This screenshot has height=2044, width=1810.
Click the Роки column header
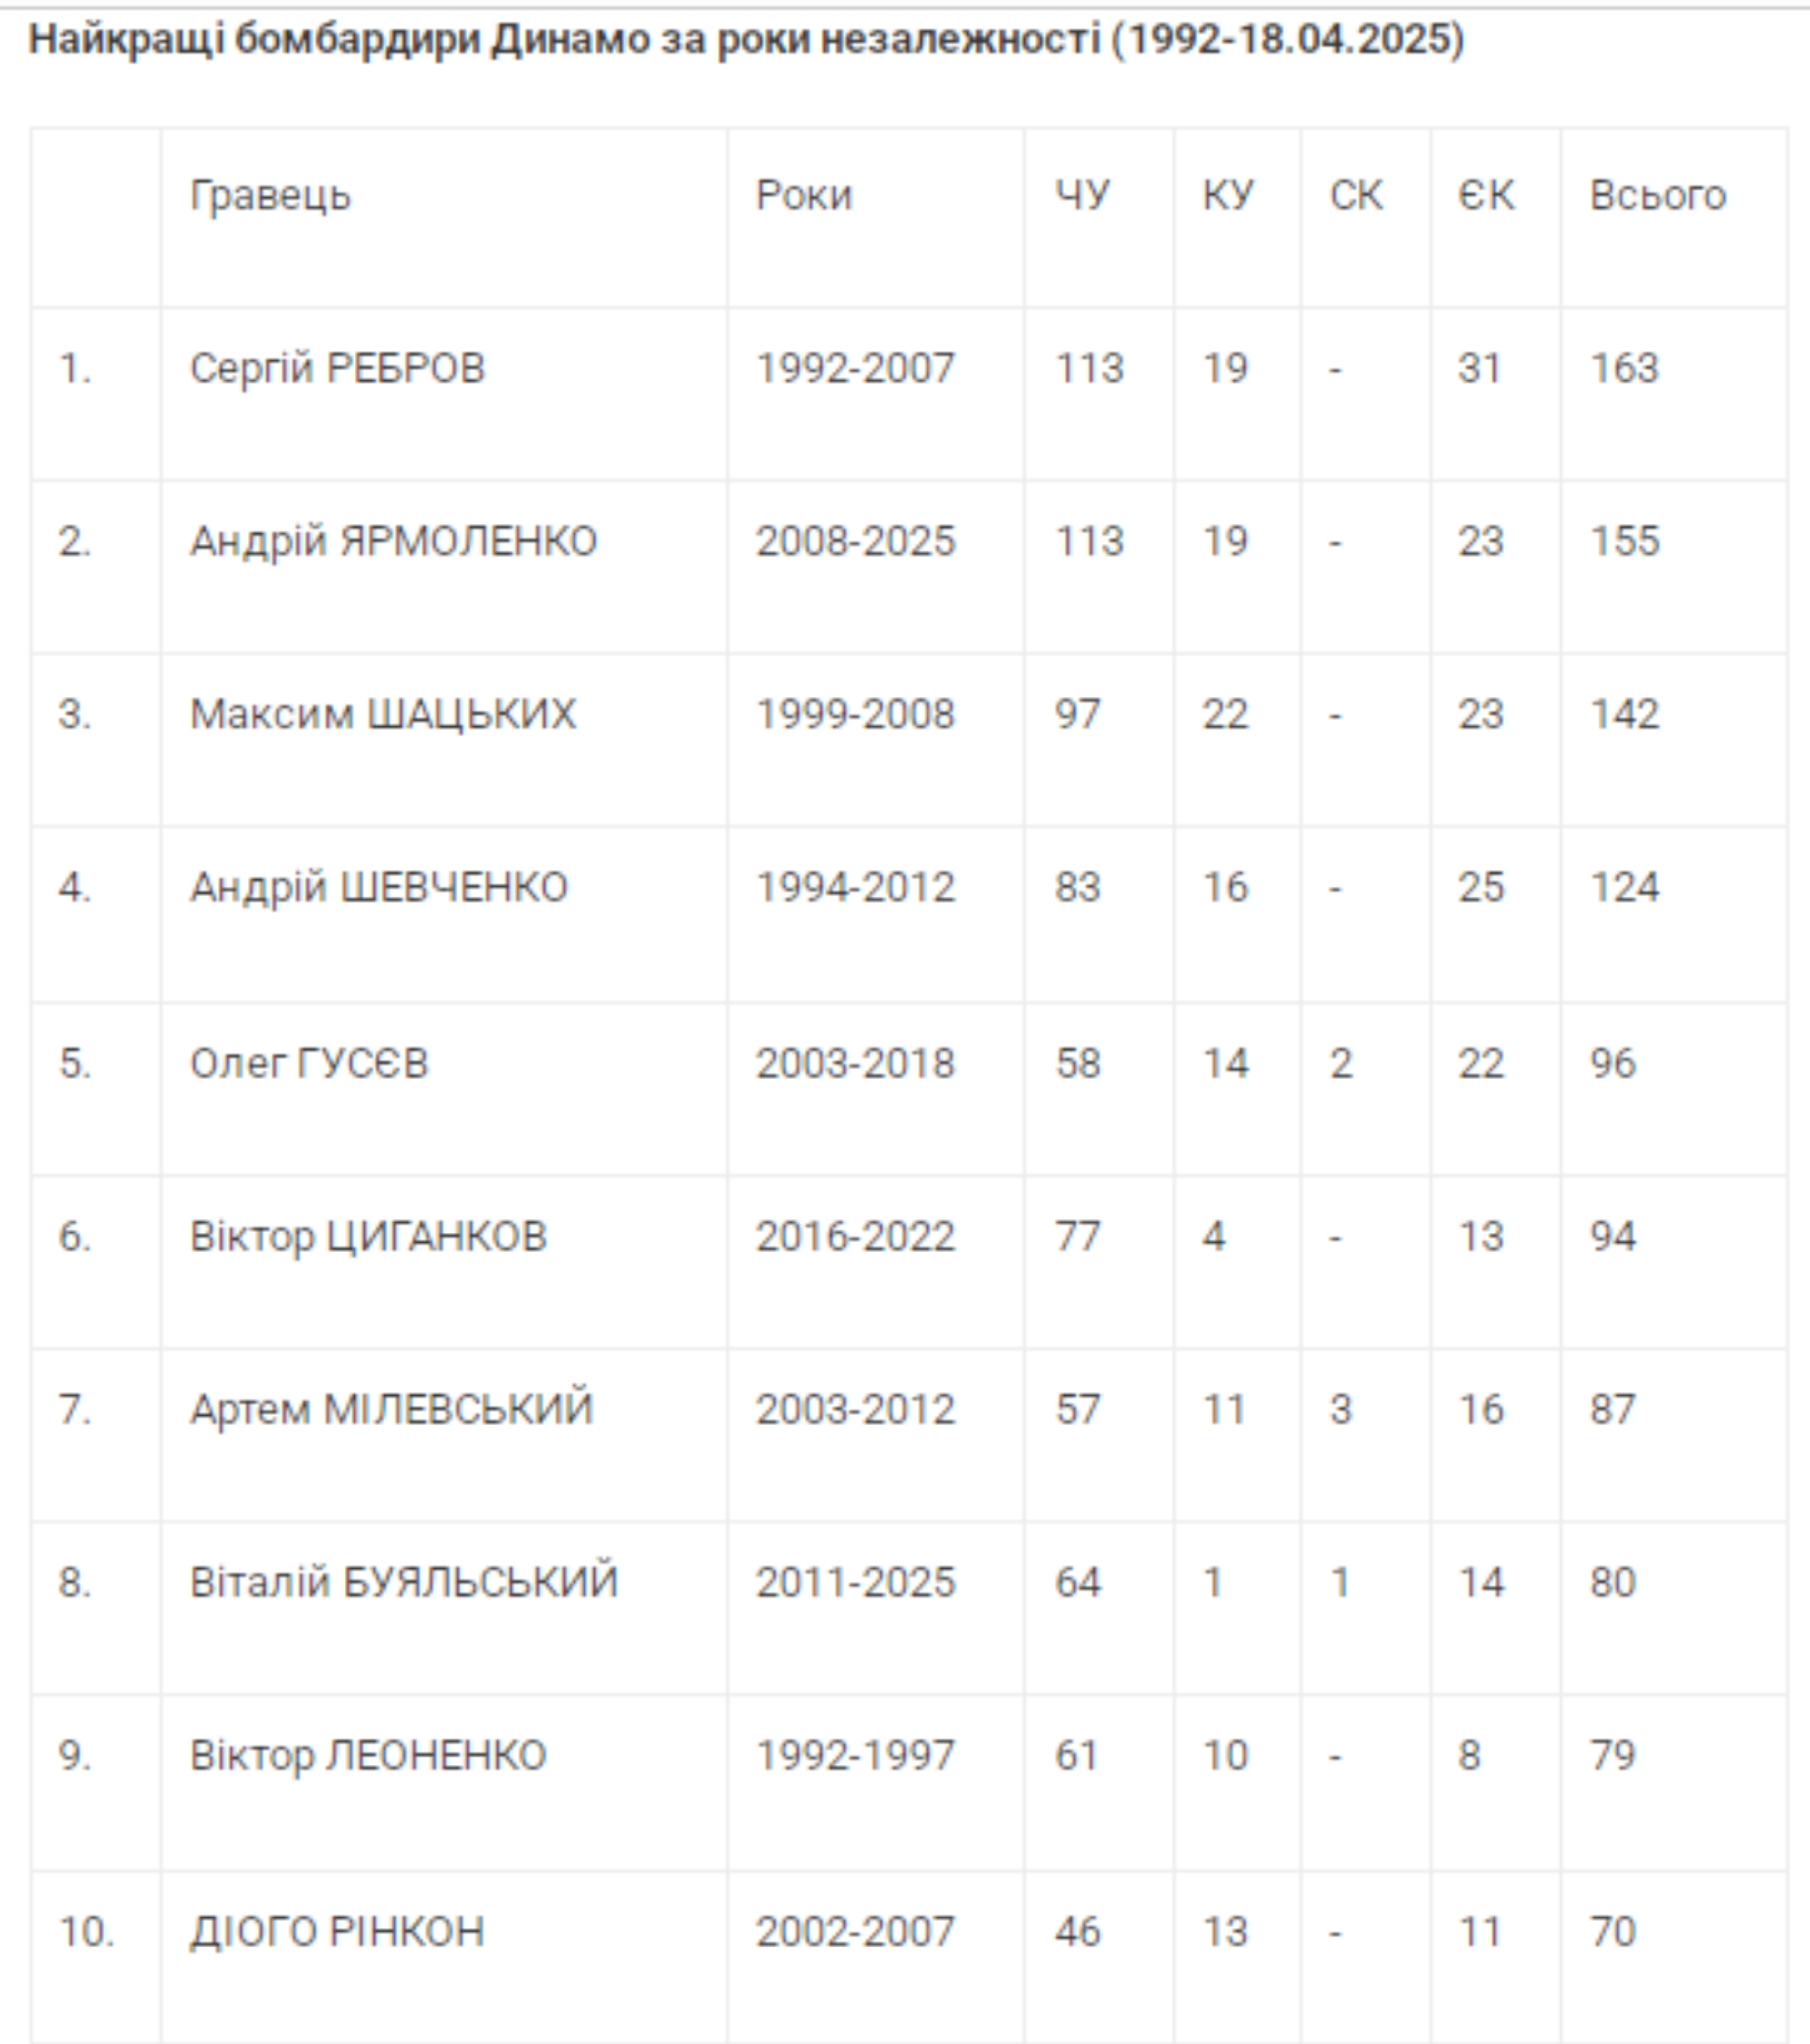804,196
